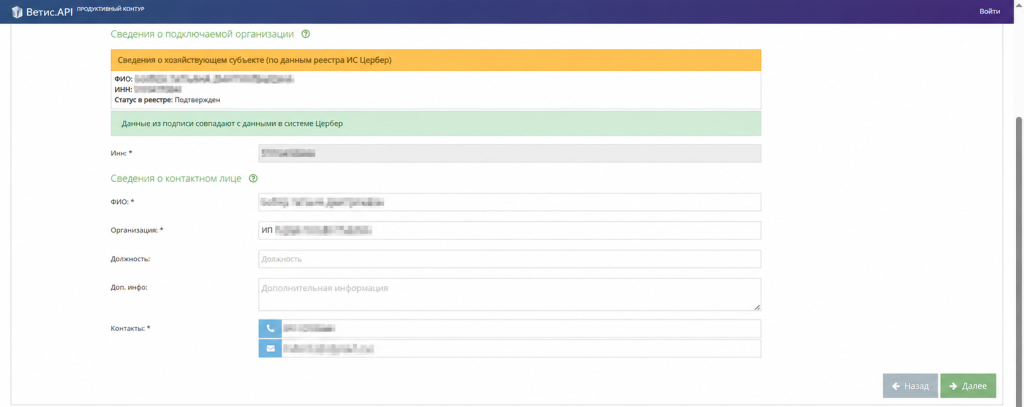Screen dimensions: 1024x407
Task: Click the ФИО contact person field
Action: click(509, 203)
